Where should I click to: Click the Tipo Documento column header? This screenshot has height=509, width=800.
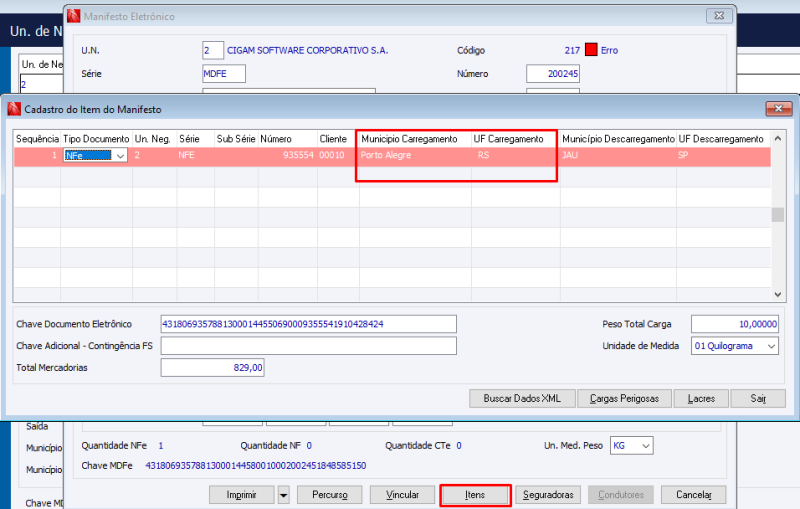coord(96,139)
